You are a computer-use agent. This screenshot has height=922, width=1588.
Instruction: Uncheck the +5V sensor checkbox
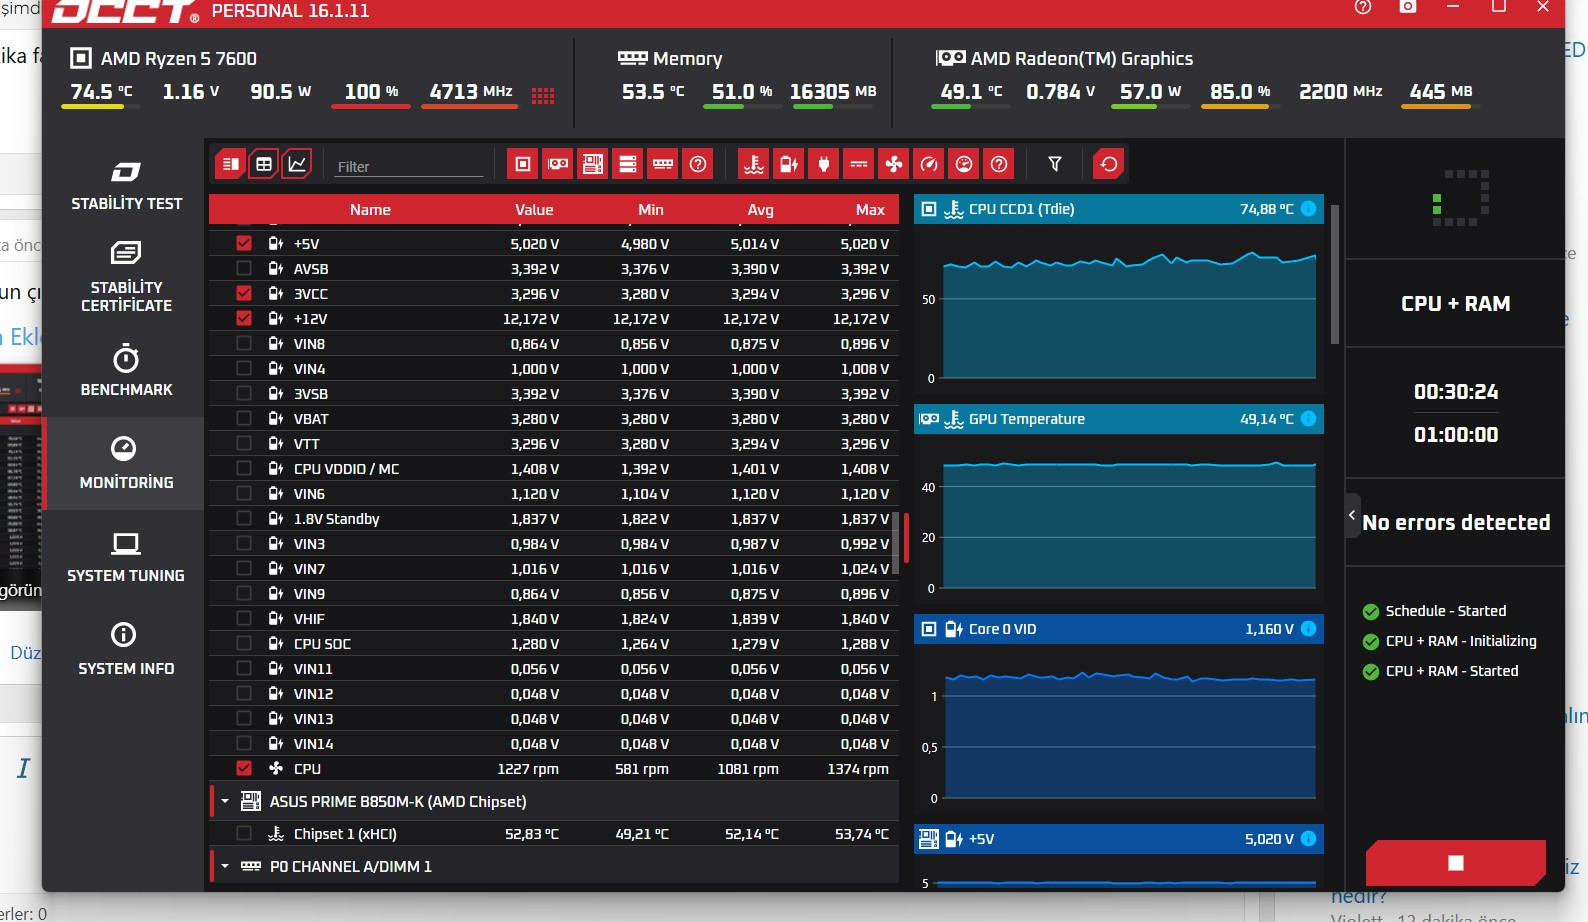pyautogui.click(x=244, y=243)
